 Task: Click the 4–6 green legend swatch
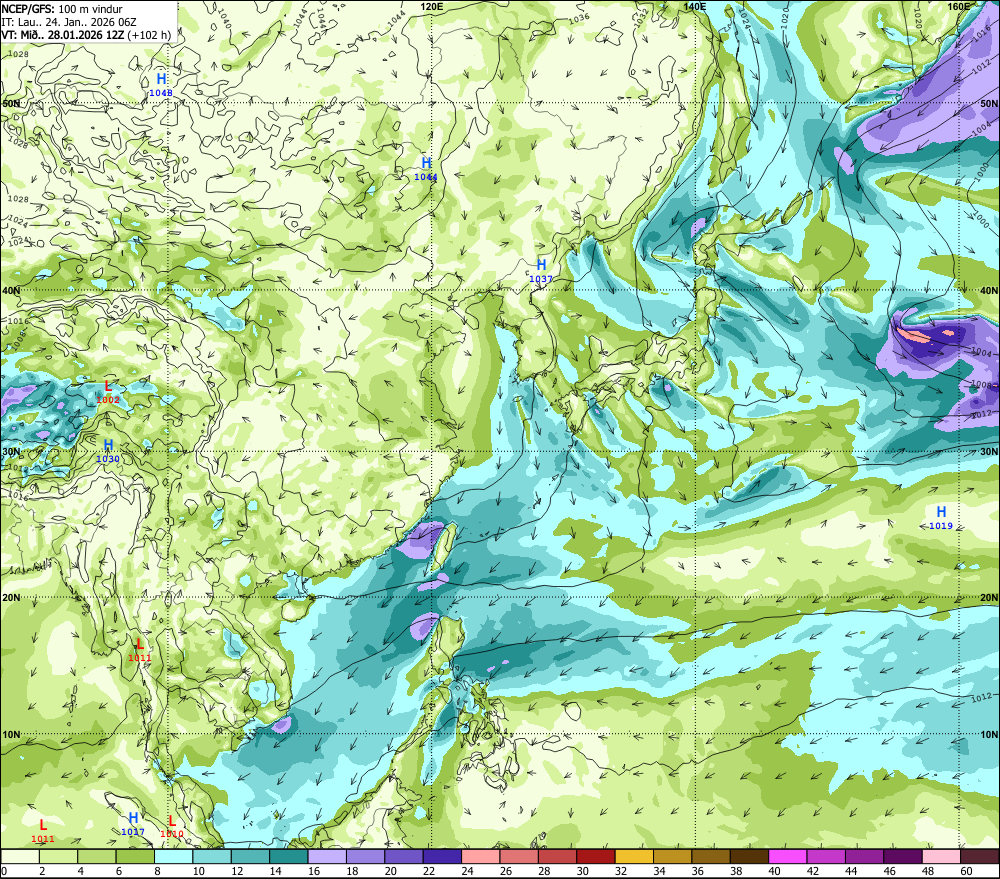pos(97,856)
